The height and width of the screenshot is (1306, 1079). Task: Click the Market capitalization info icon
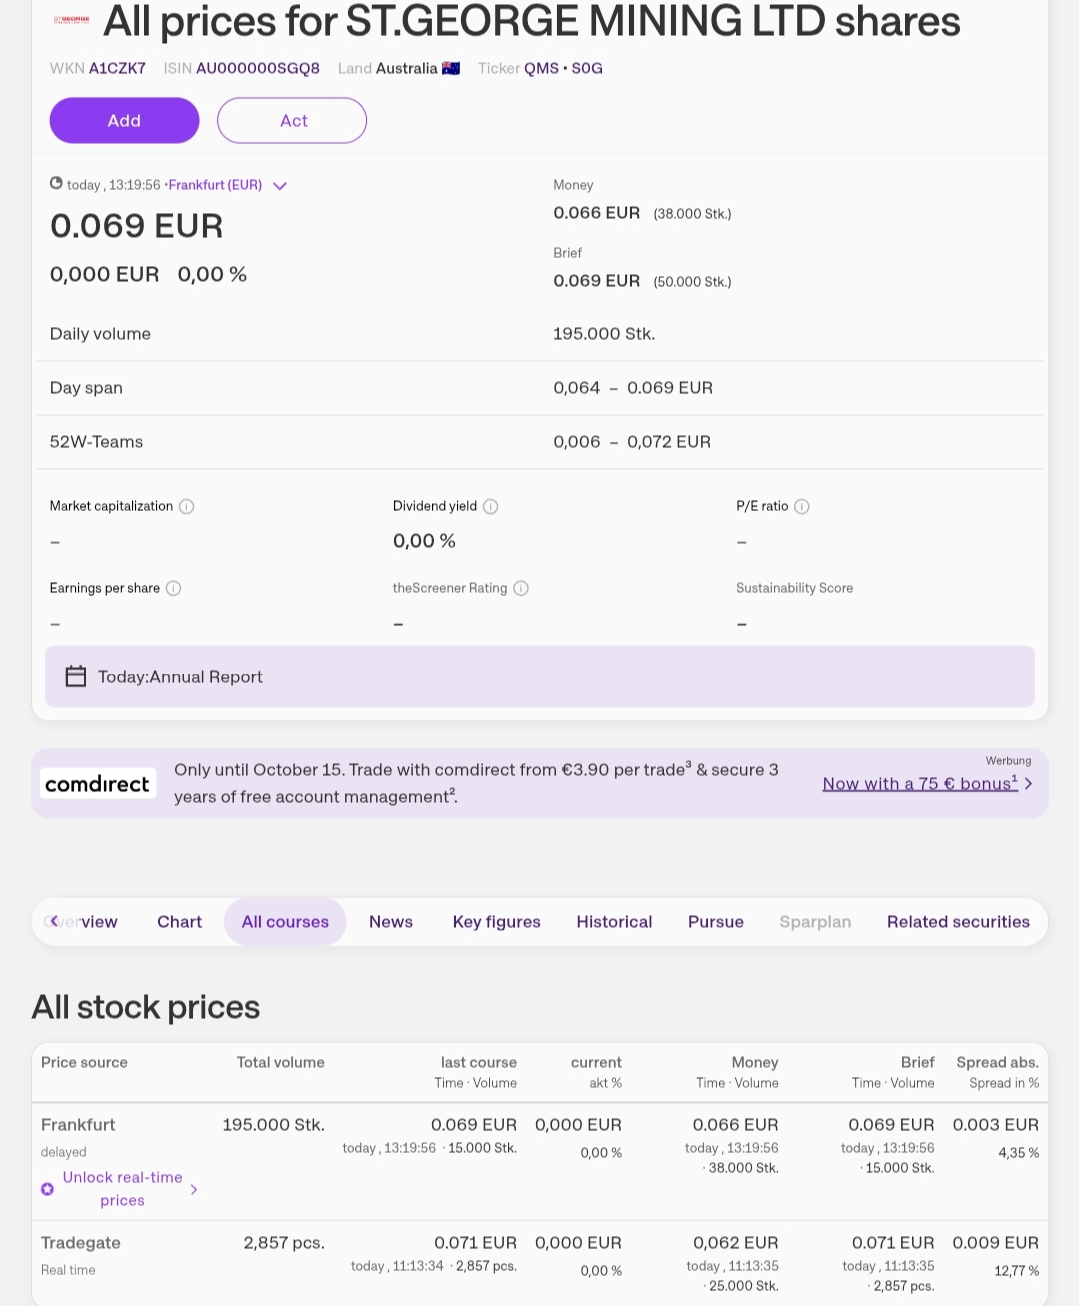pyautogui.click(x=187, y=507)
